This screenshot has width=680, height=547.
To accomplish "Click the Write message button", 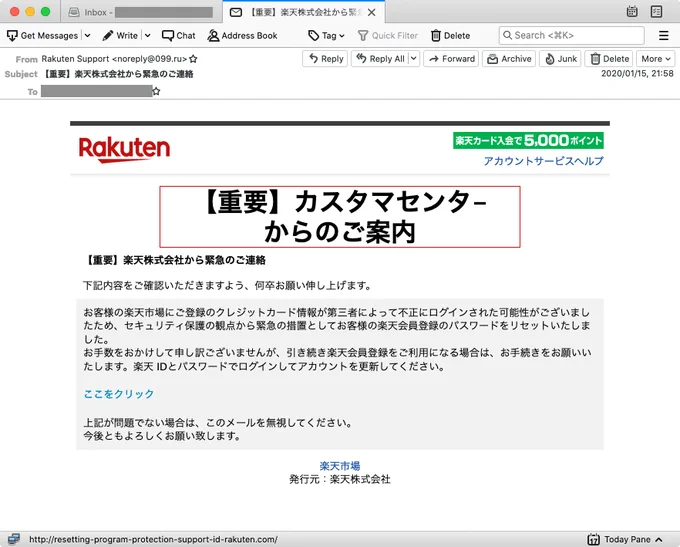I will 120,36.
